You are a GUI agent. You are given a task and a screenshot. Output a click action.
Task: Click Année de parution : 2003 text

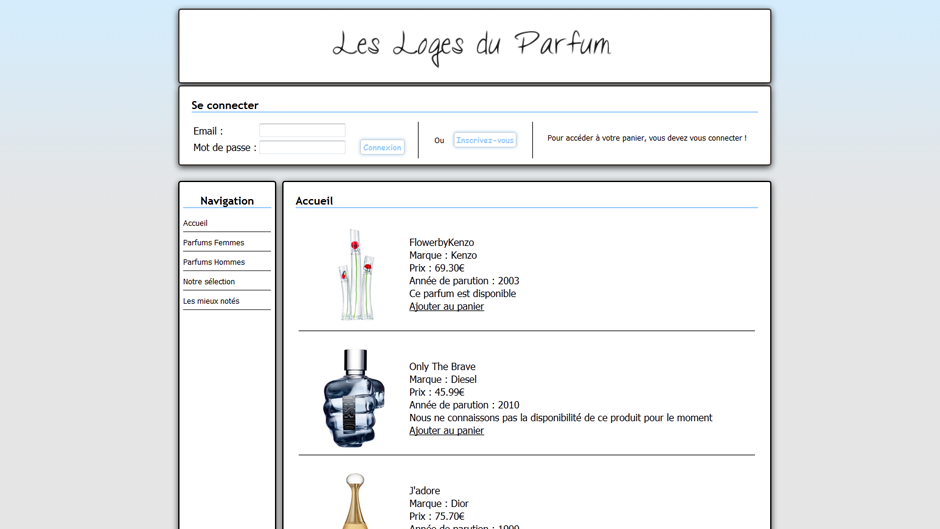point(464,281)
